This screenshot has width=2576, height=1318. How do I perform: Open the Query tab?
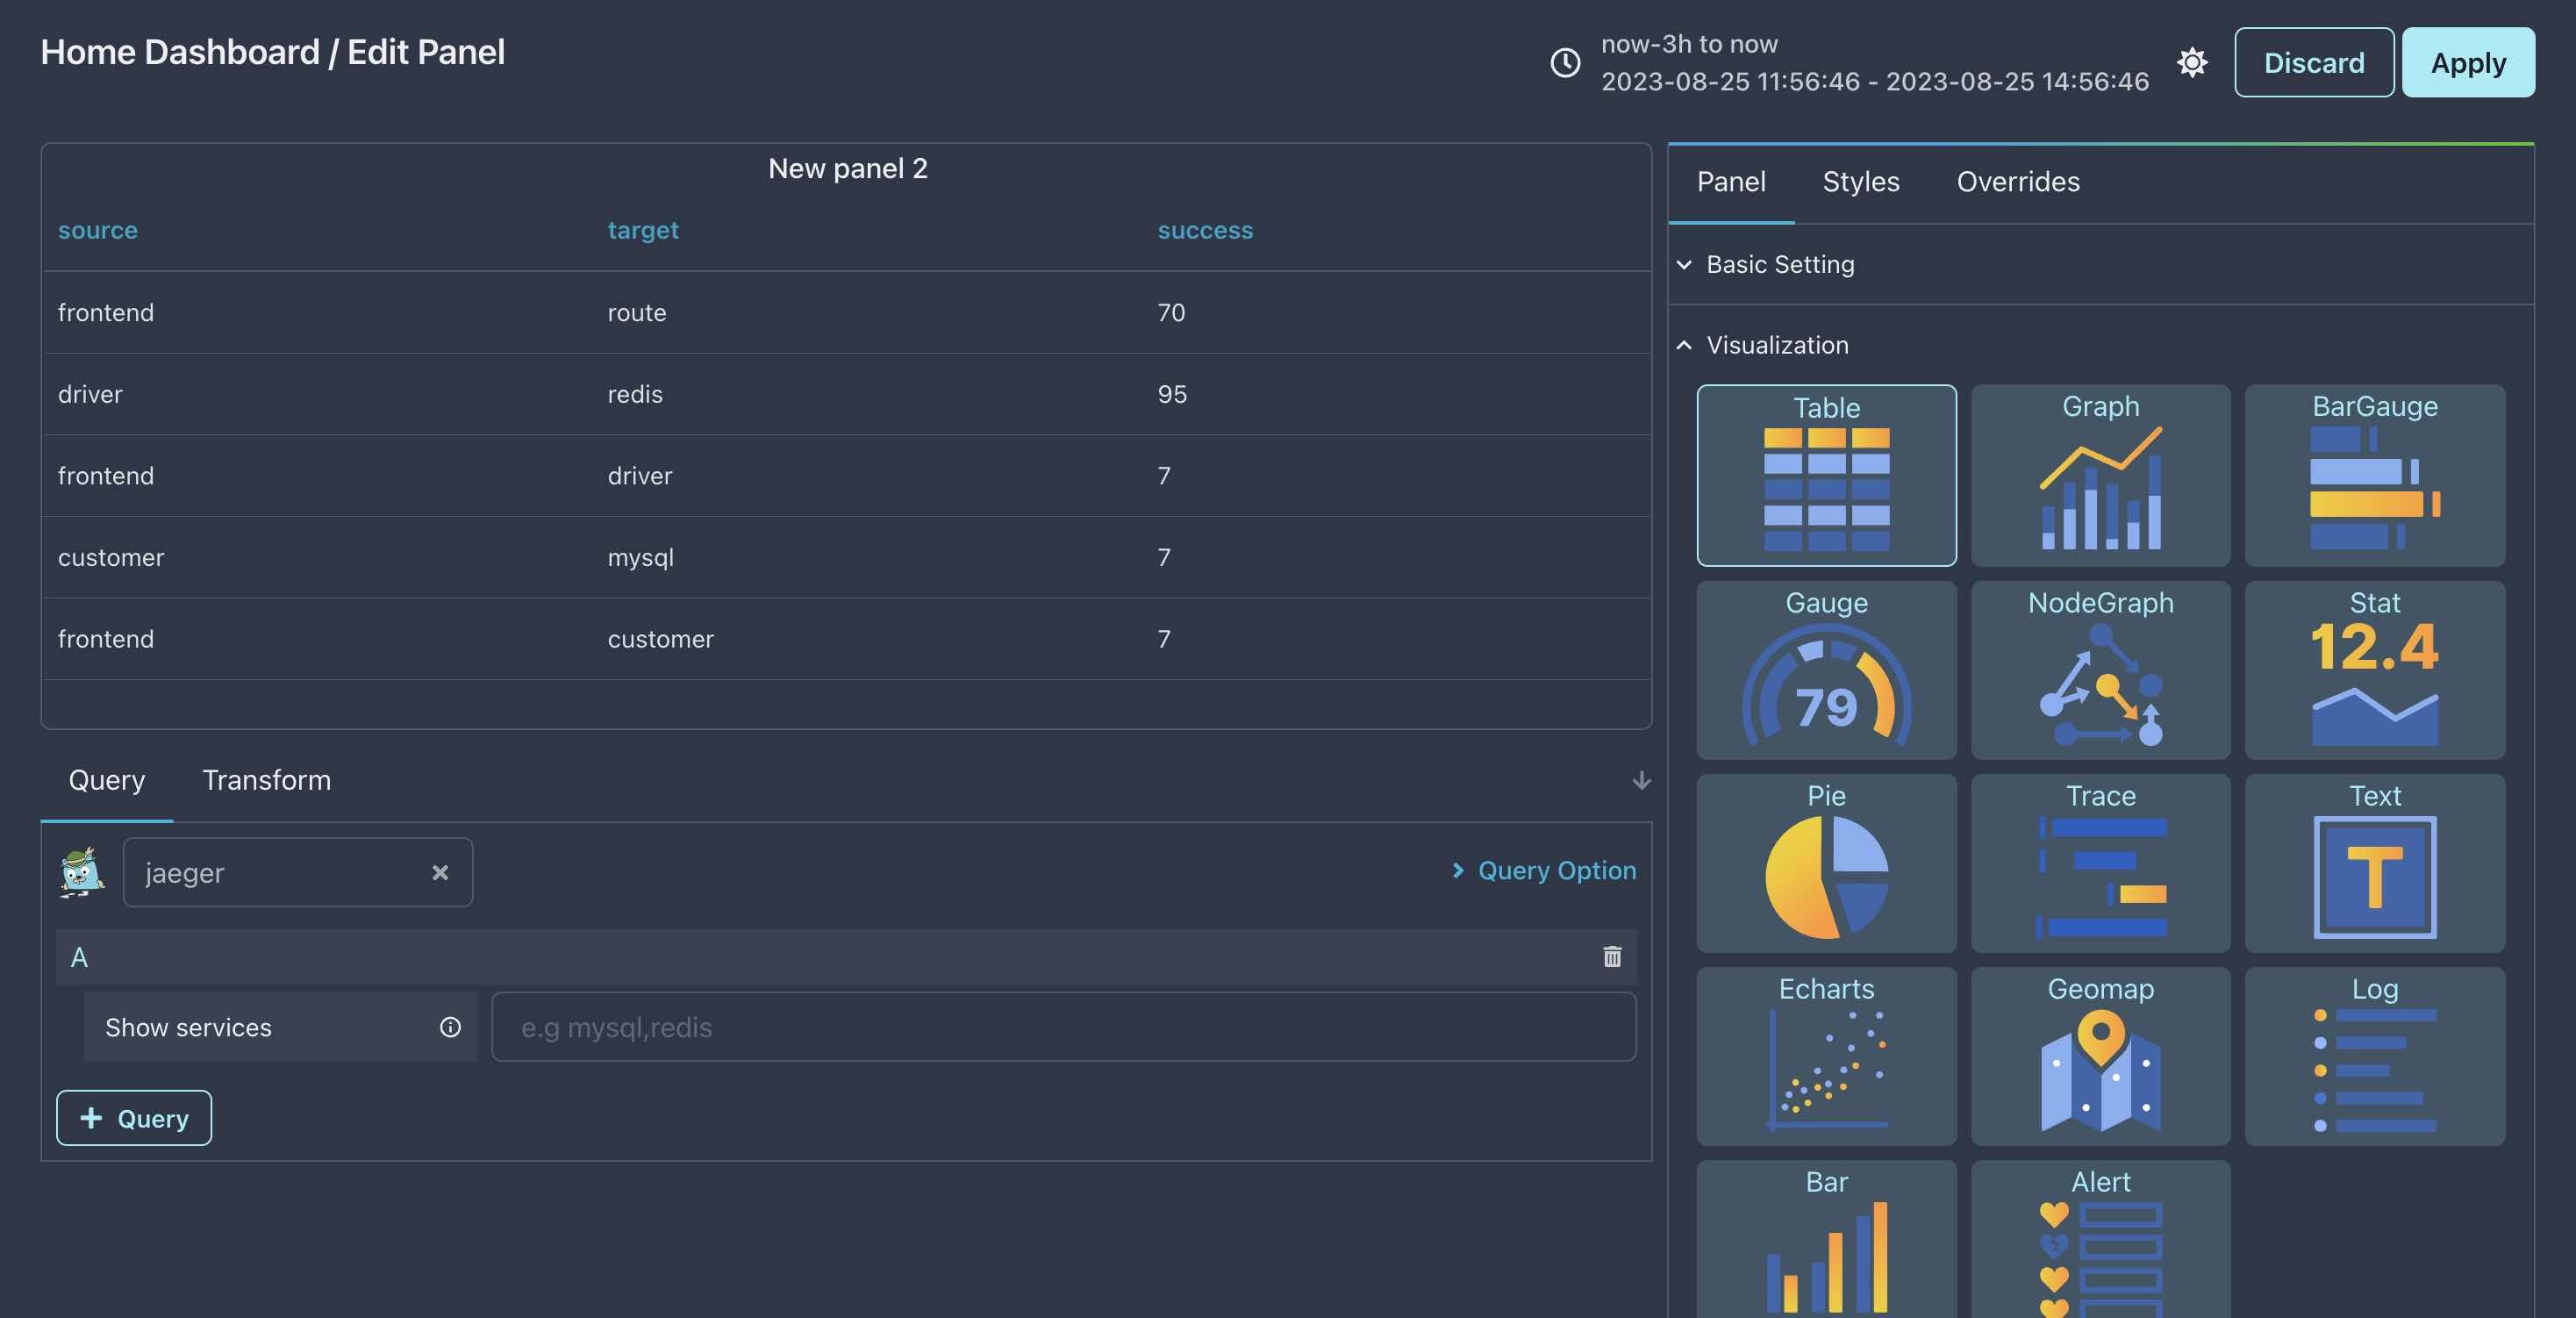(107, 780)
